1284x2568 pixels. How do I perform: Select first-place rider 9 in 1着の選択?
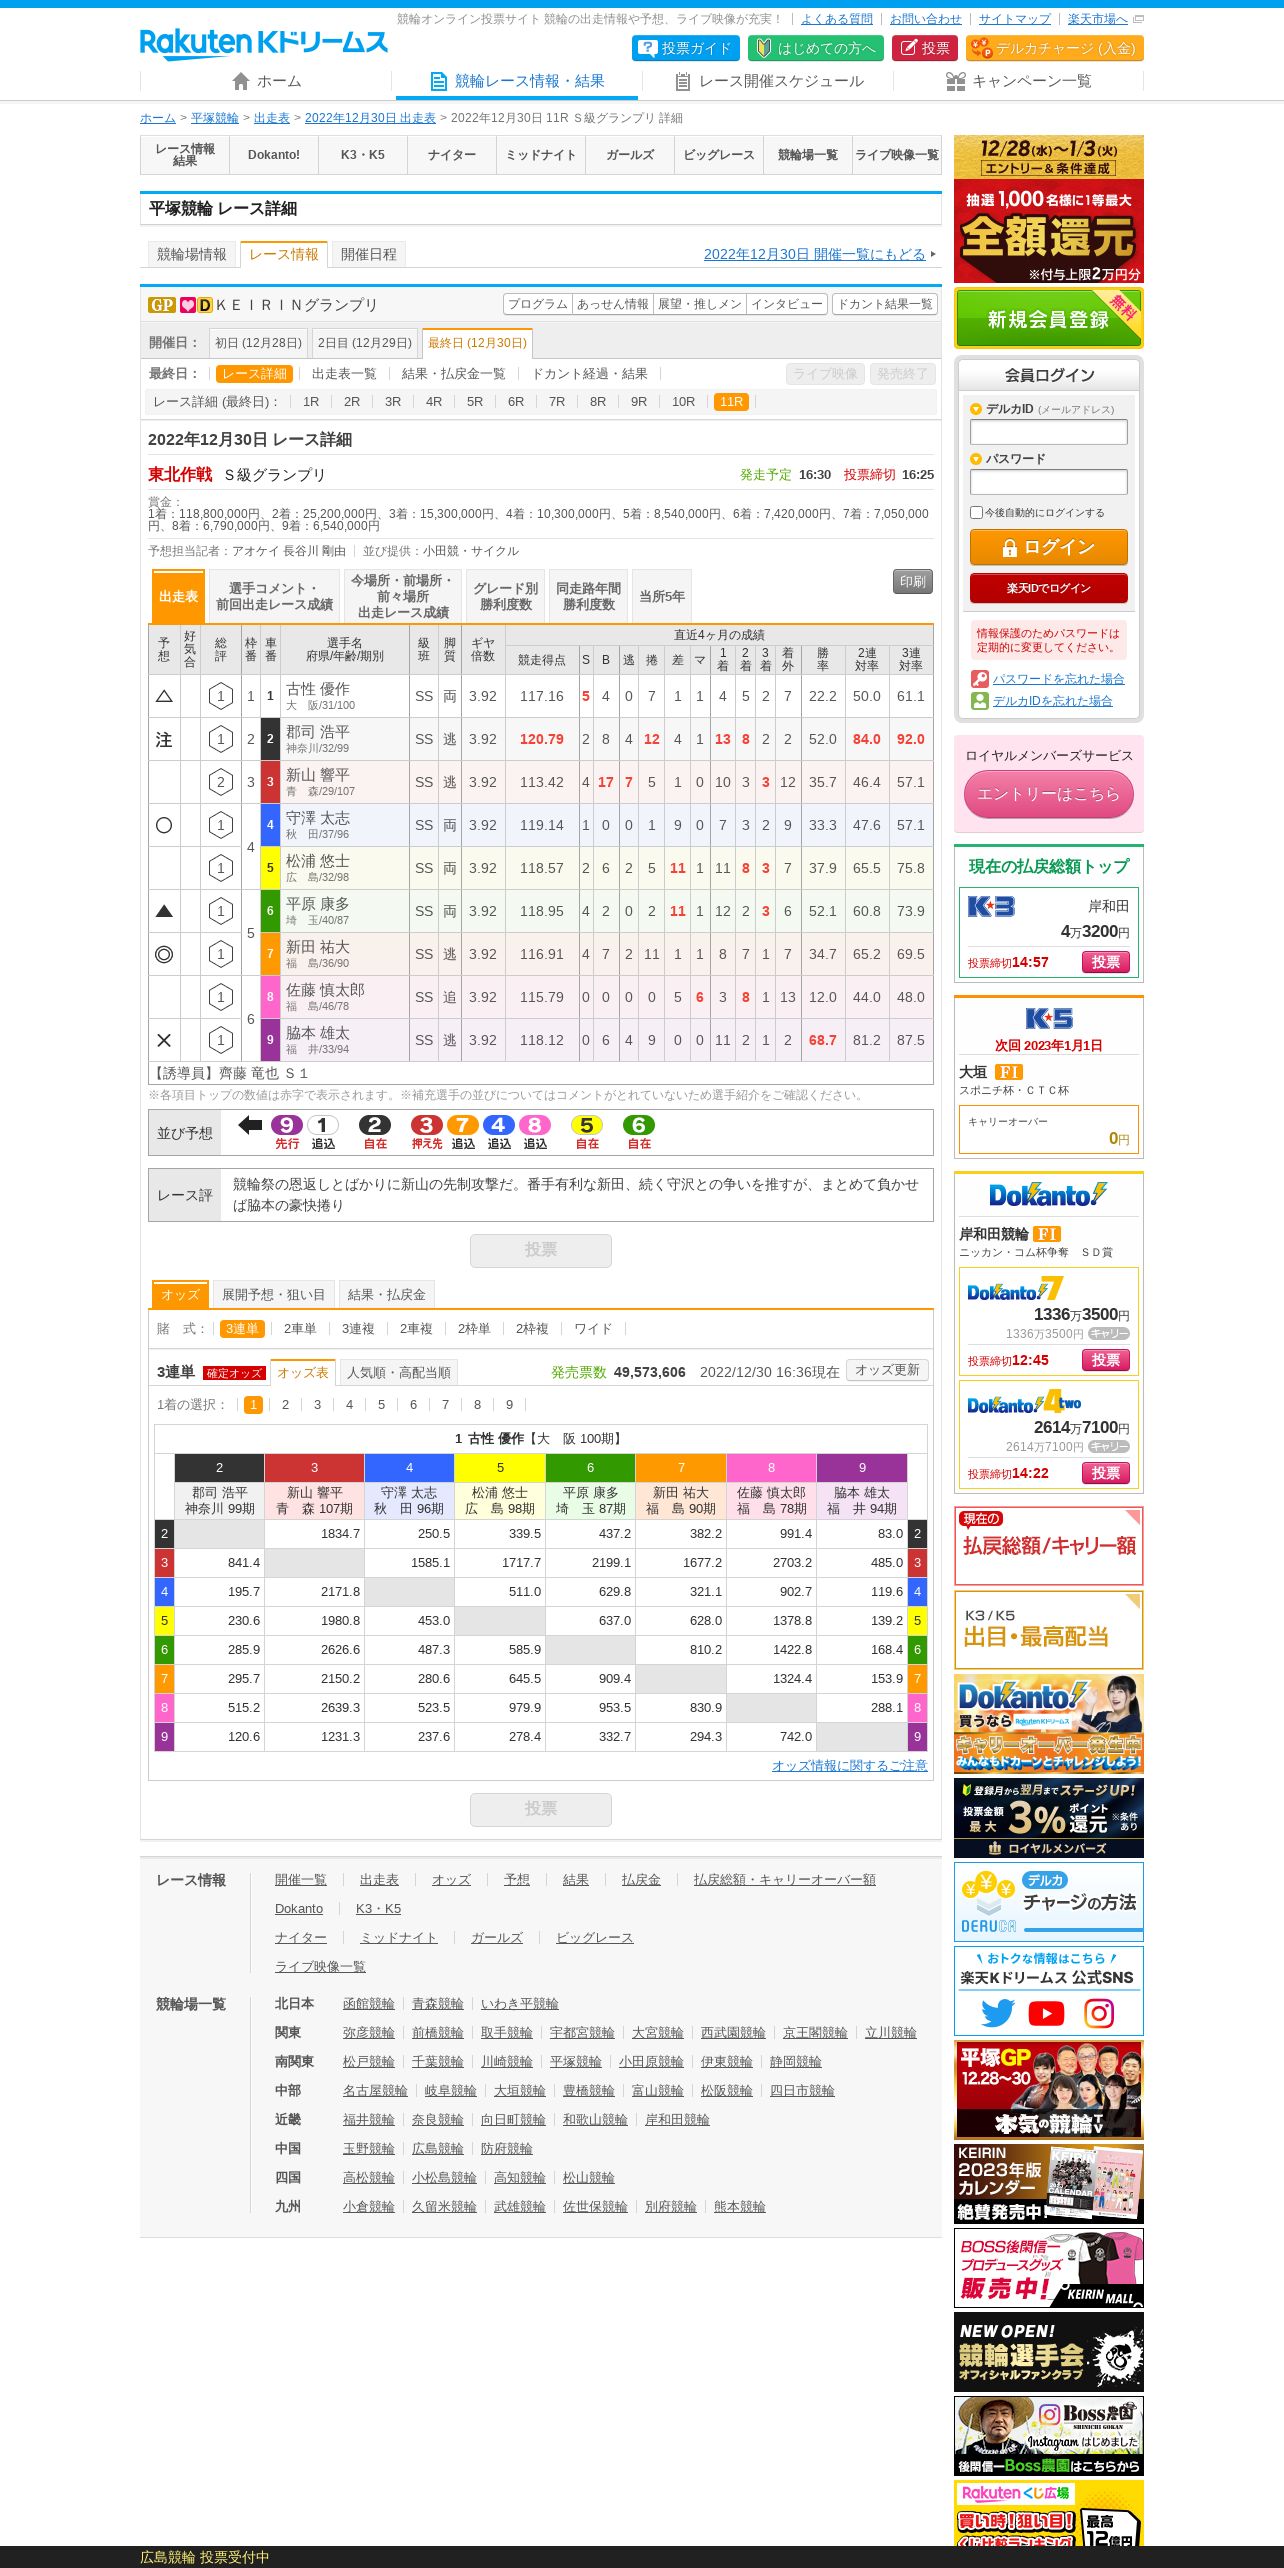[x=509, y=1405]
